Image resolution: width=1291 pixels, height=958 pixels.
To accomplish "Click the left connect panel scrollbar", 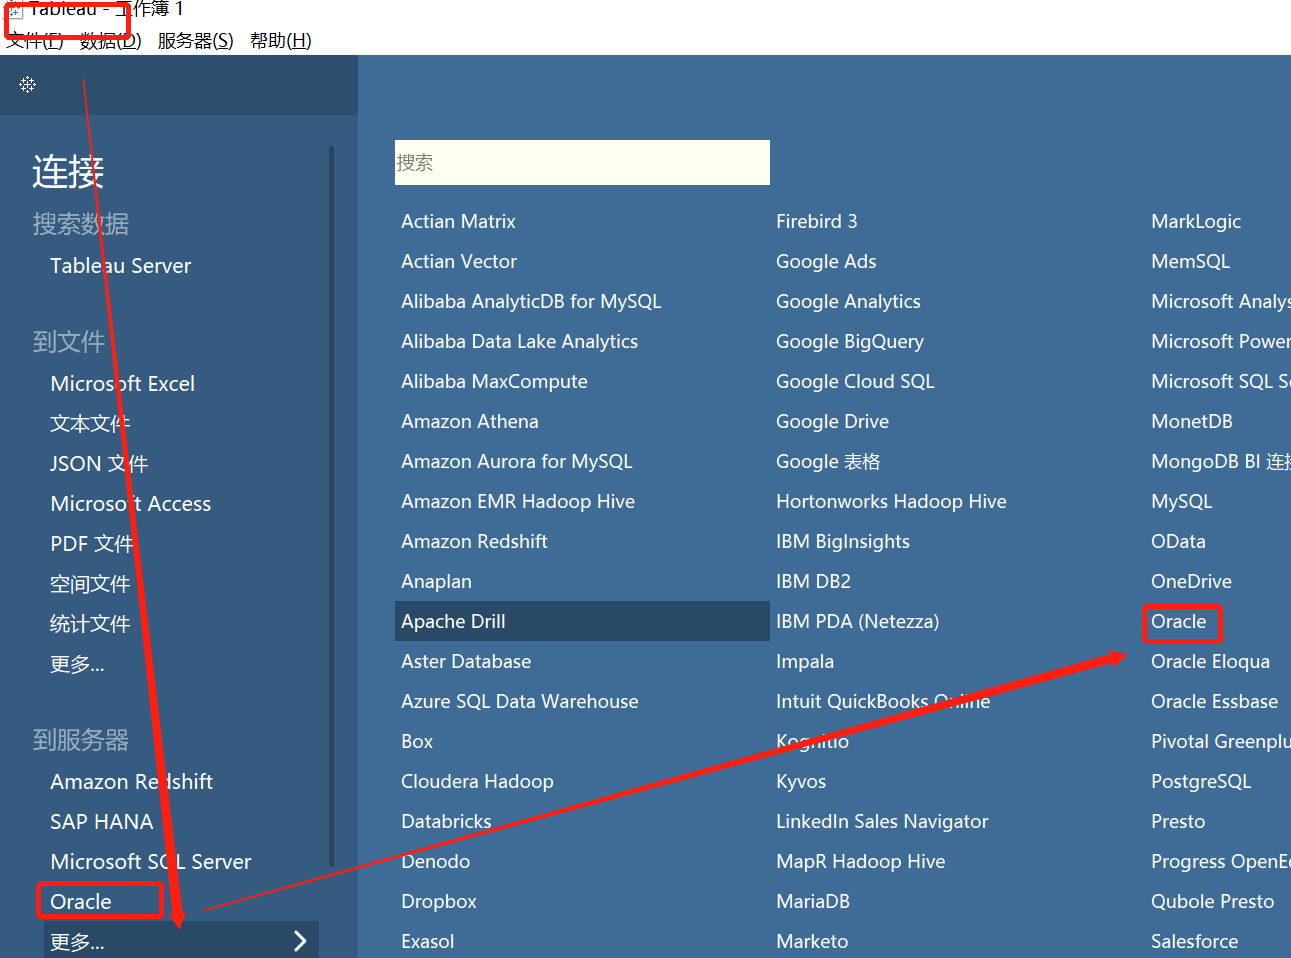I will pyautogui.click(x=331, y=505).
